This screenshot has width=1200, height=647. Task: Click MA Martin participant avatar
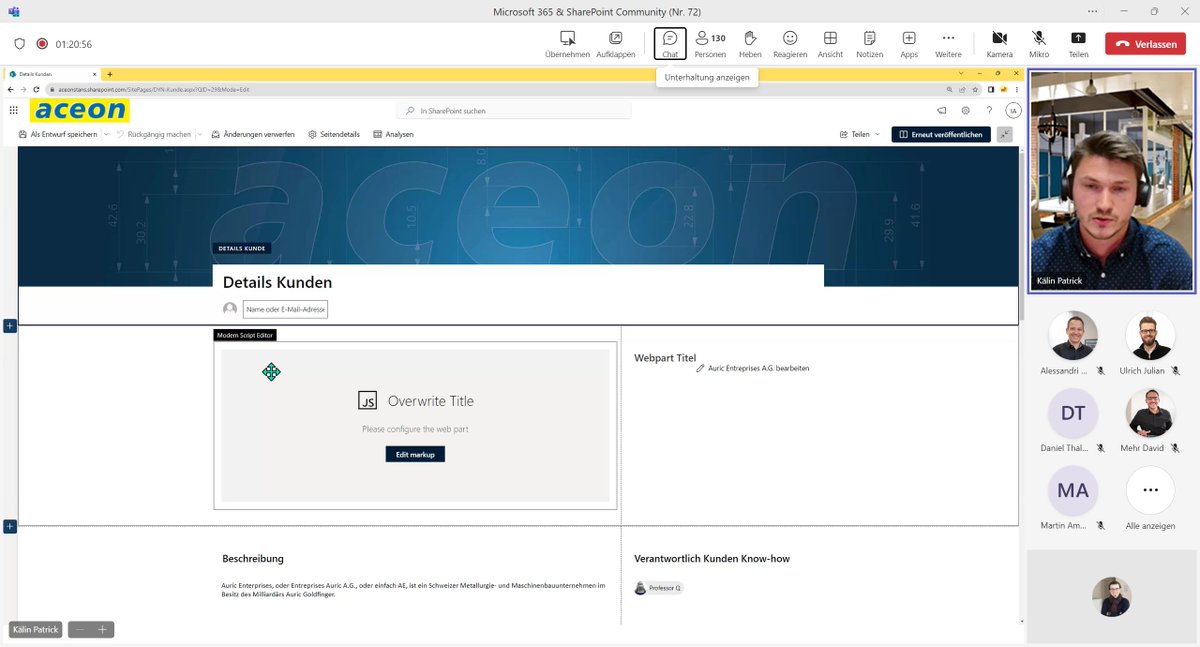click(x=1073, y=491)
